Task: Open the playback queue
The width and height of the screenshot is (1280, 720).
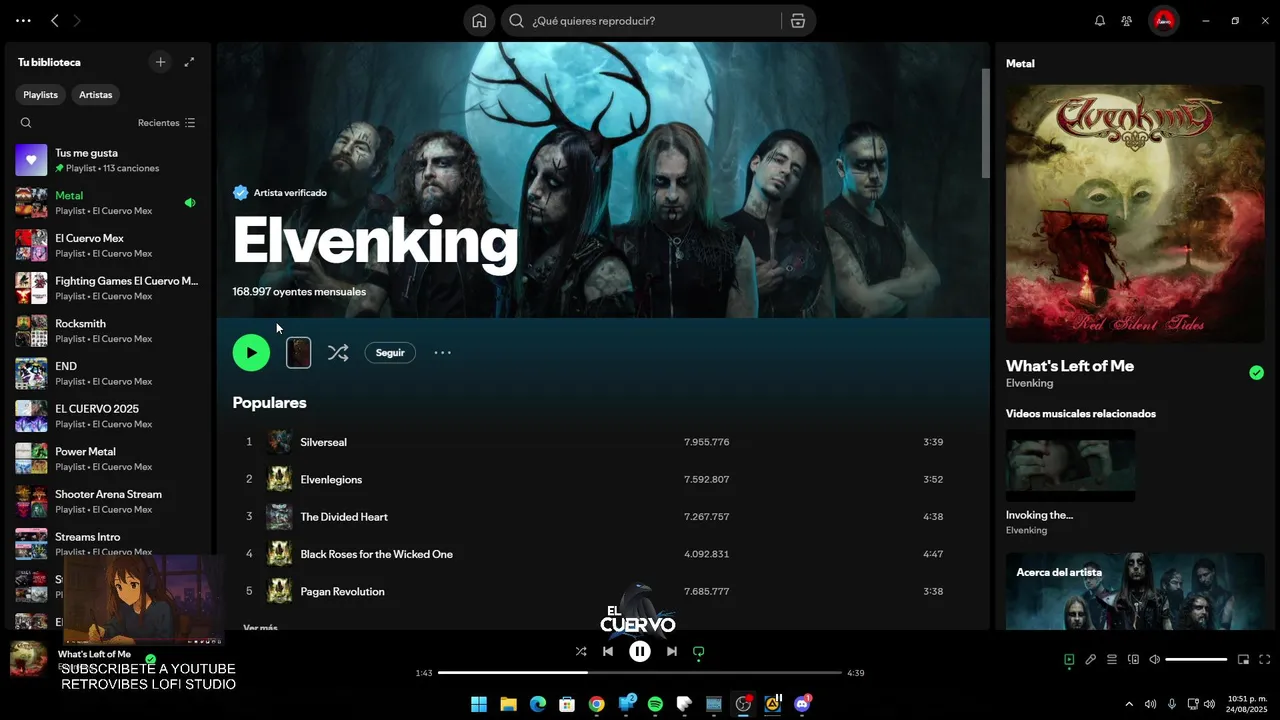Action: point(1112,659)
